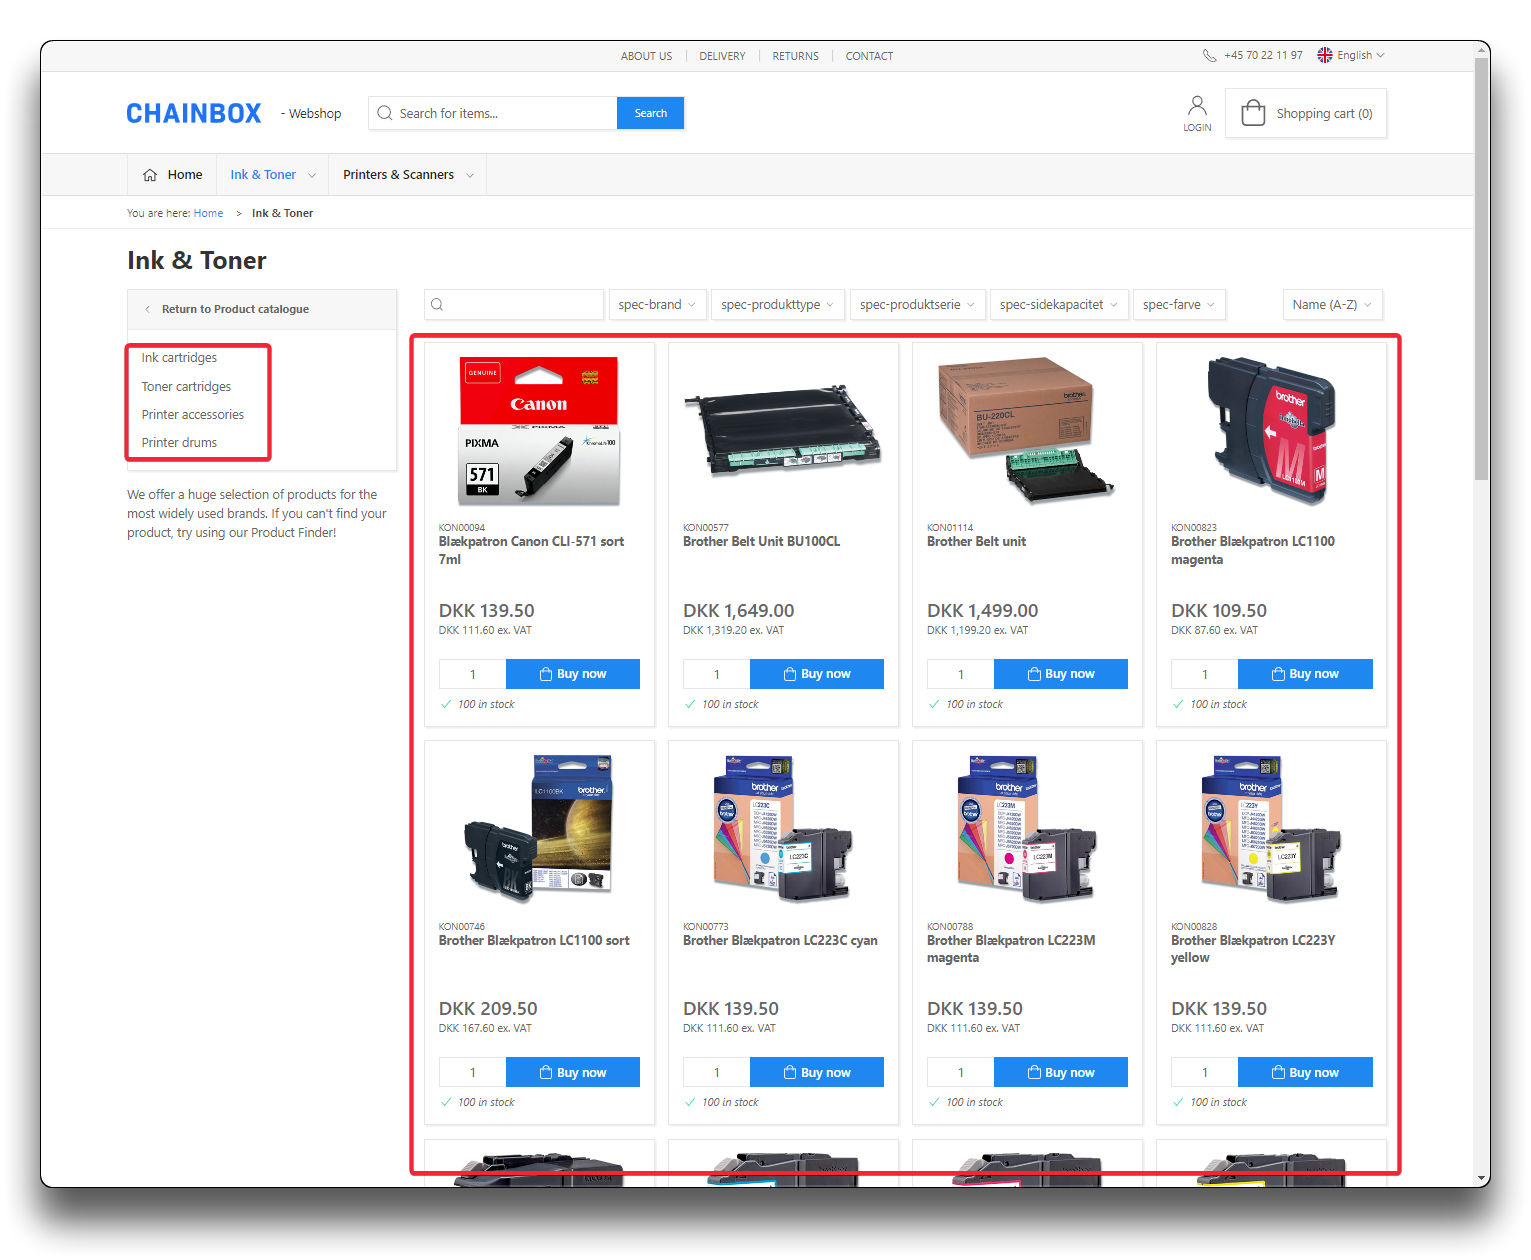
Task: Click the Canon CLI-571 product image
Action: [x=539, y=430]
